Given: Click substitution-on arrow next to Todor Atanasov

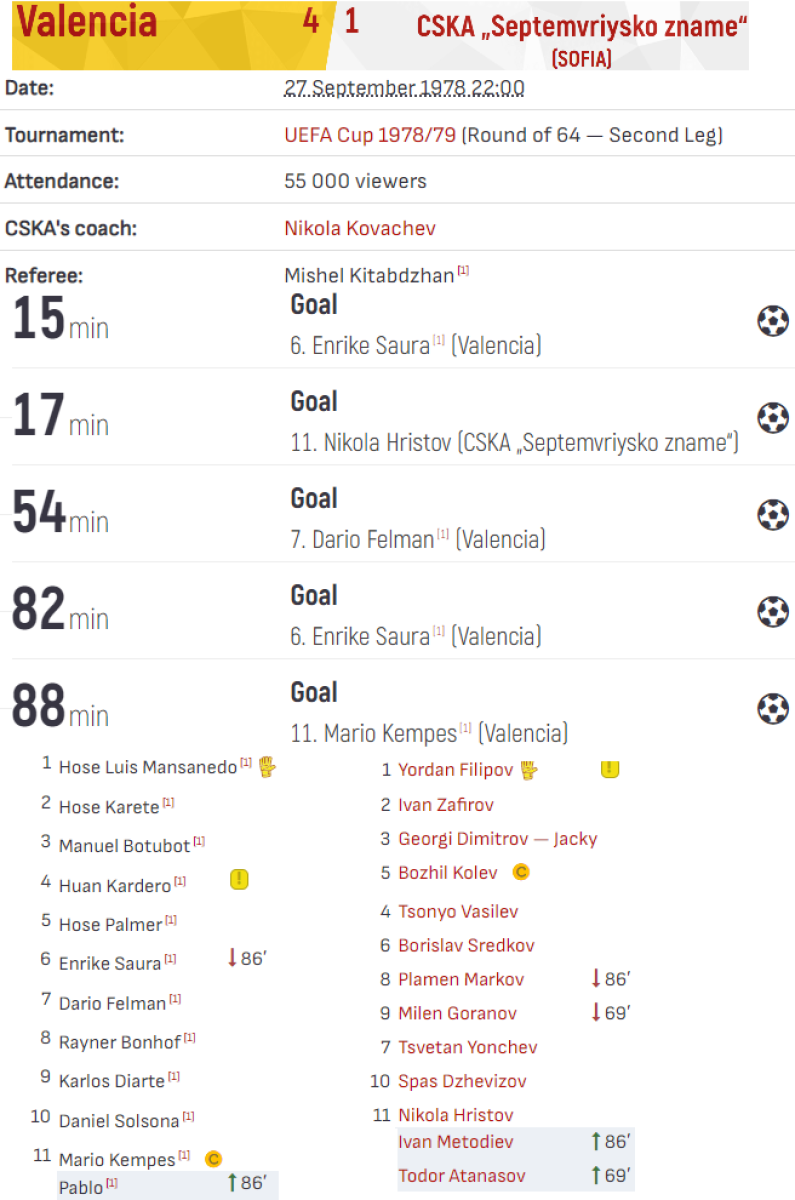Looking at the screenshot, I should pyautogui.click(x=596, y=1175).
